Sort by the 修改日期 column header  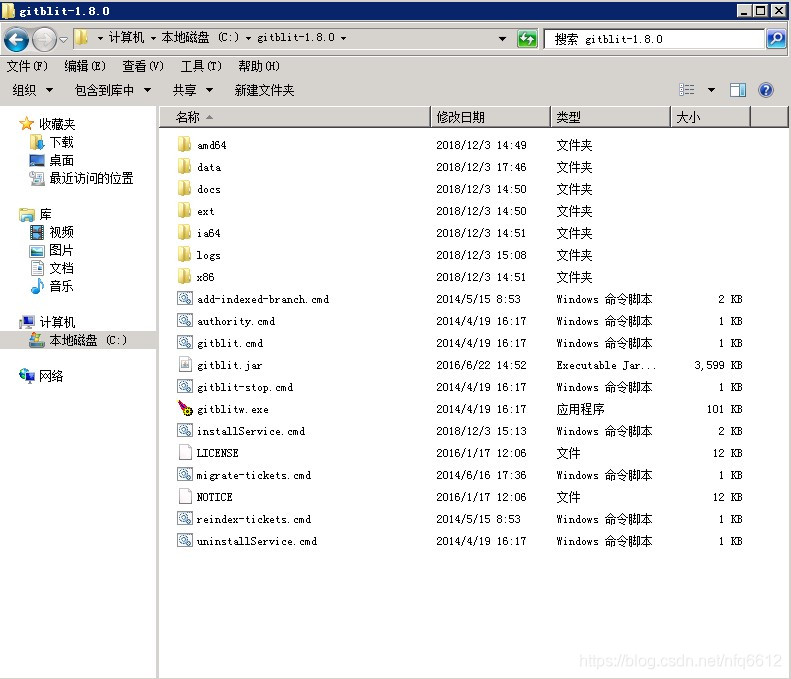490,117
